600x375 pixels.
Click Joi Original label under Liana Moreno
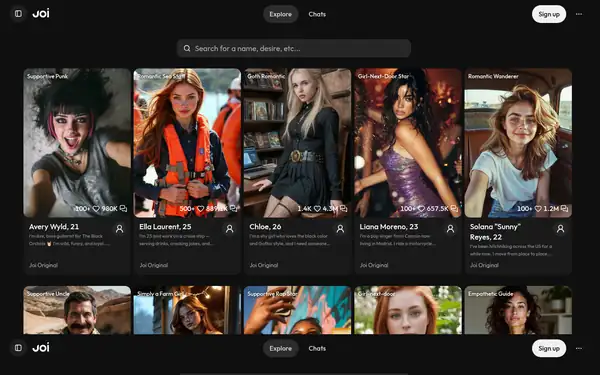pos(374,265)
